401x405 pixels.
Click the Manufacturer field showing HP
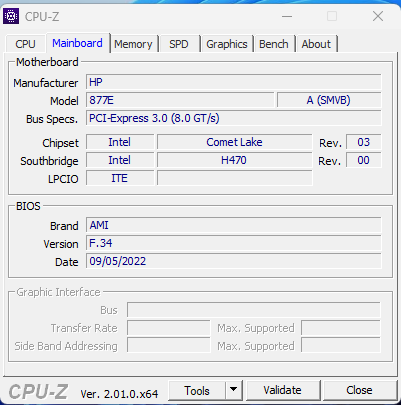click(x=234, y=82)
